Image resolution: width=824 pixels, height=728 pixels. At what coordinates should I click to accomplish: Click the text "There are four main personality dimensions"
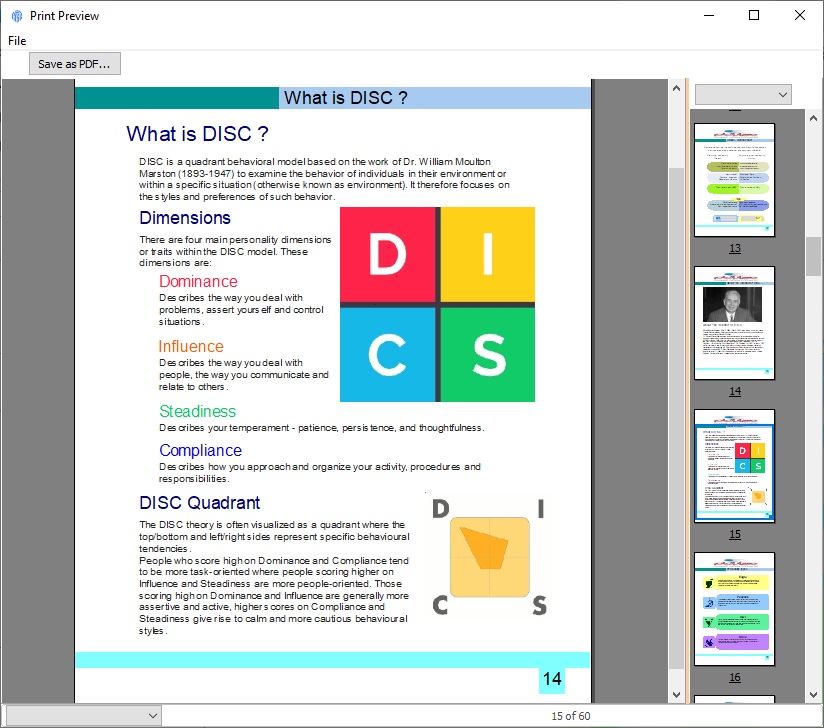235,251
